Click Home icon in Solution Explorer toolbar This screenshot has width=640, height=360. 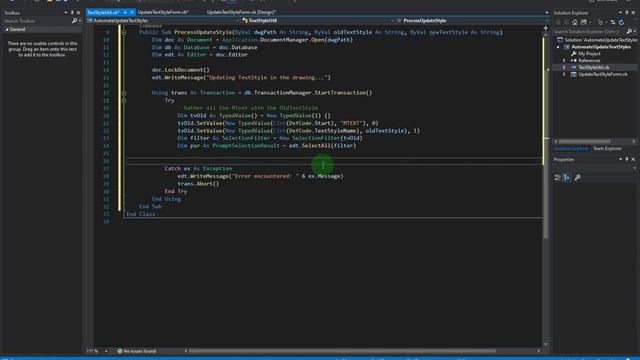tap(575, 22)
